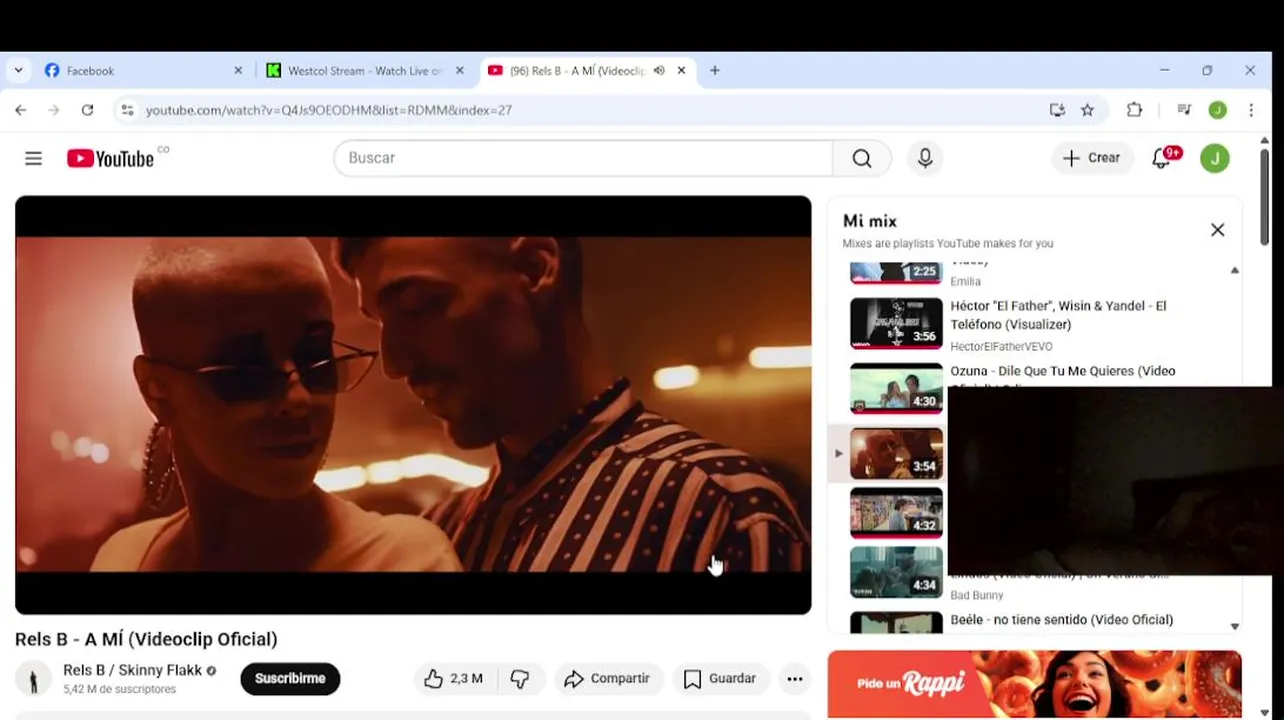Click the video title Rels B - A MÍ

pyautogui.click(x=146, y=639)
